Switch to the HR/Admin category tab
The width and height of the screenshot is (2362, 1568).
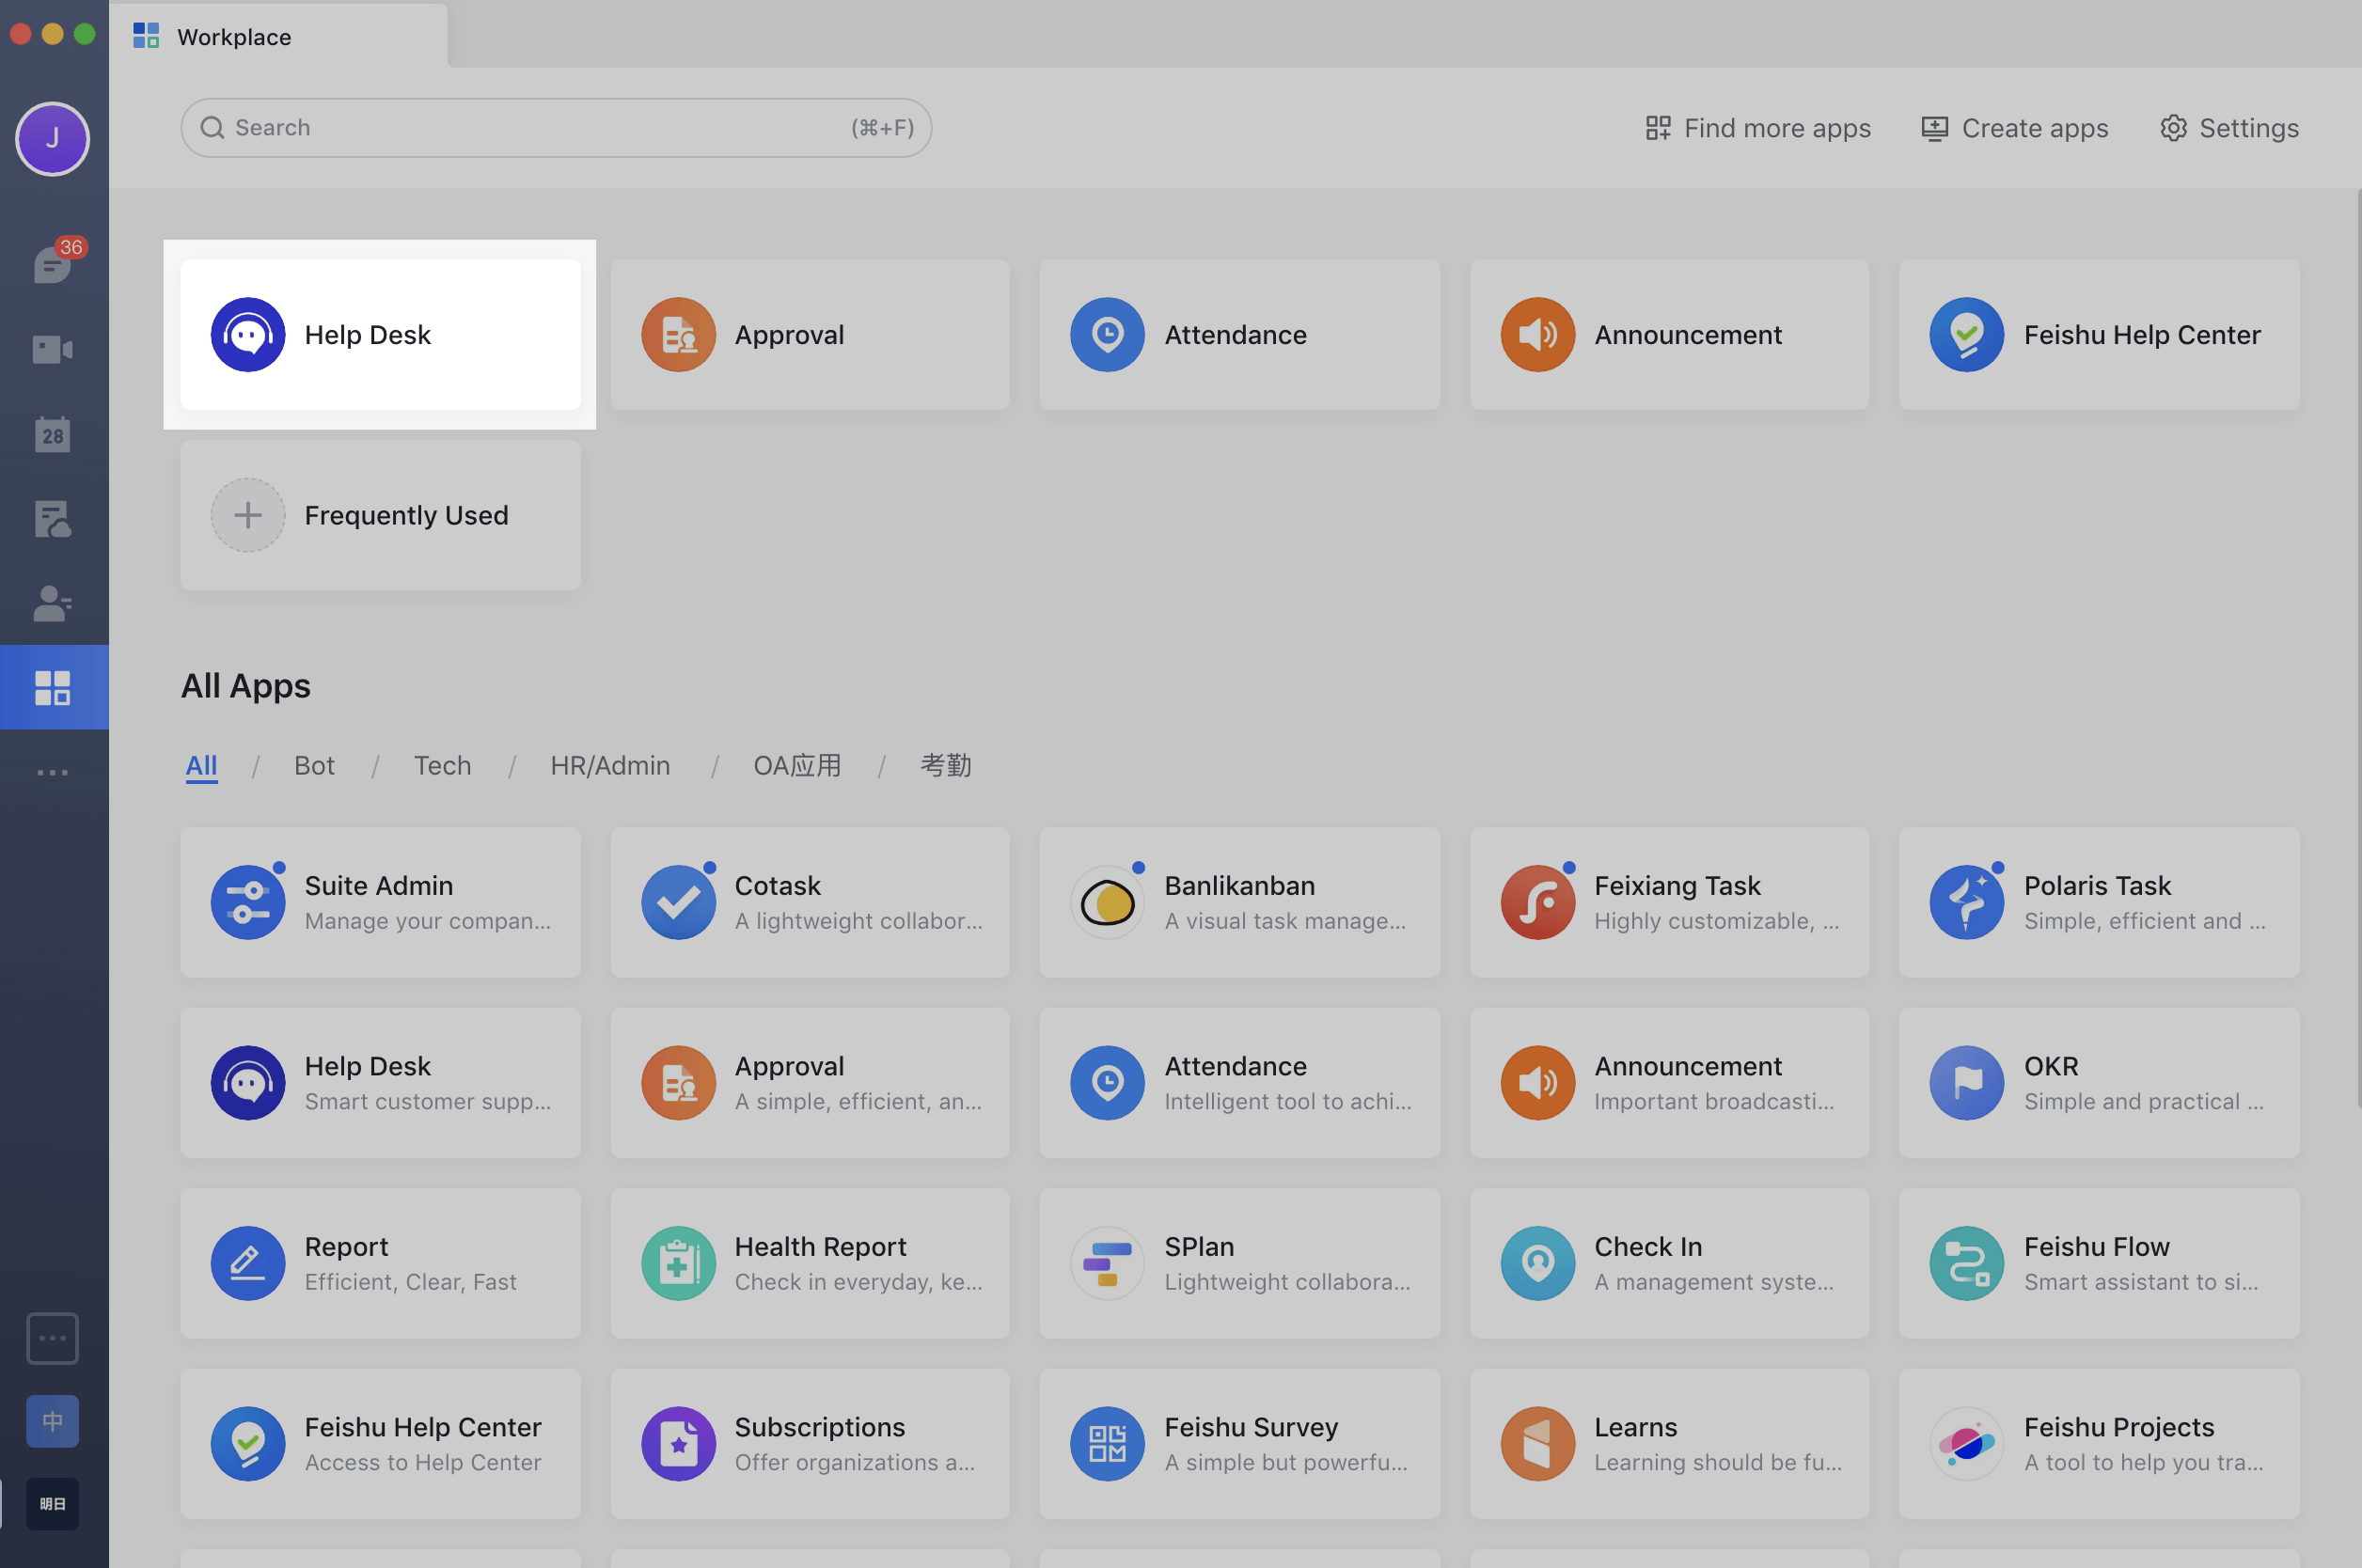610,766
